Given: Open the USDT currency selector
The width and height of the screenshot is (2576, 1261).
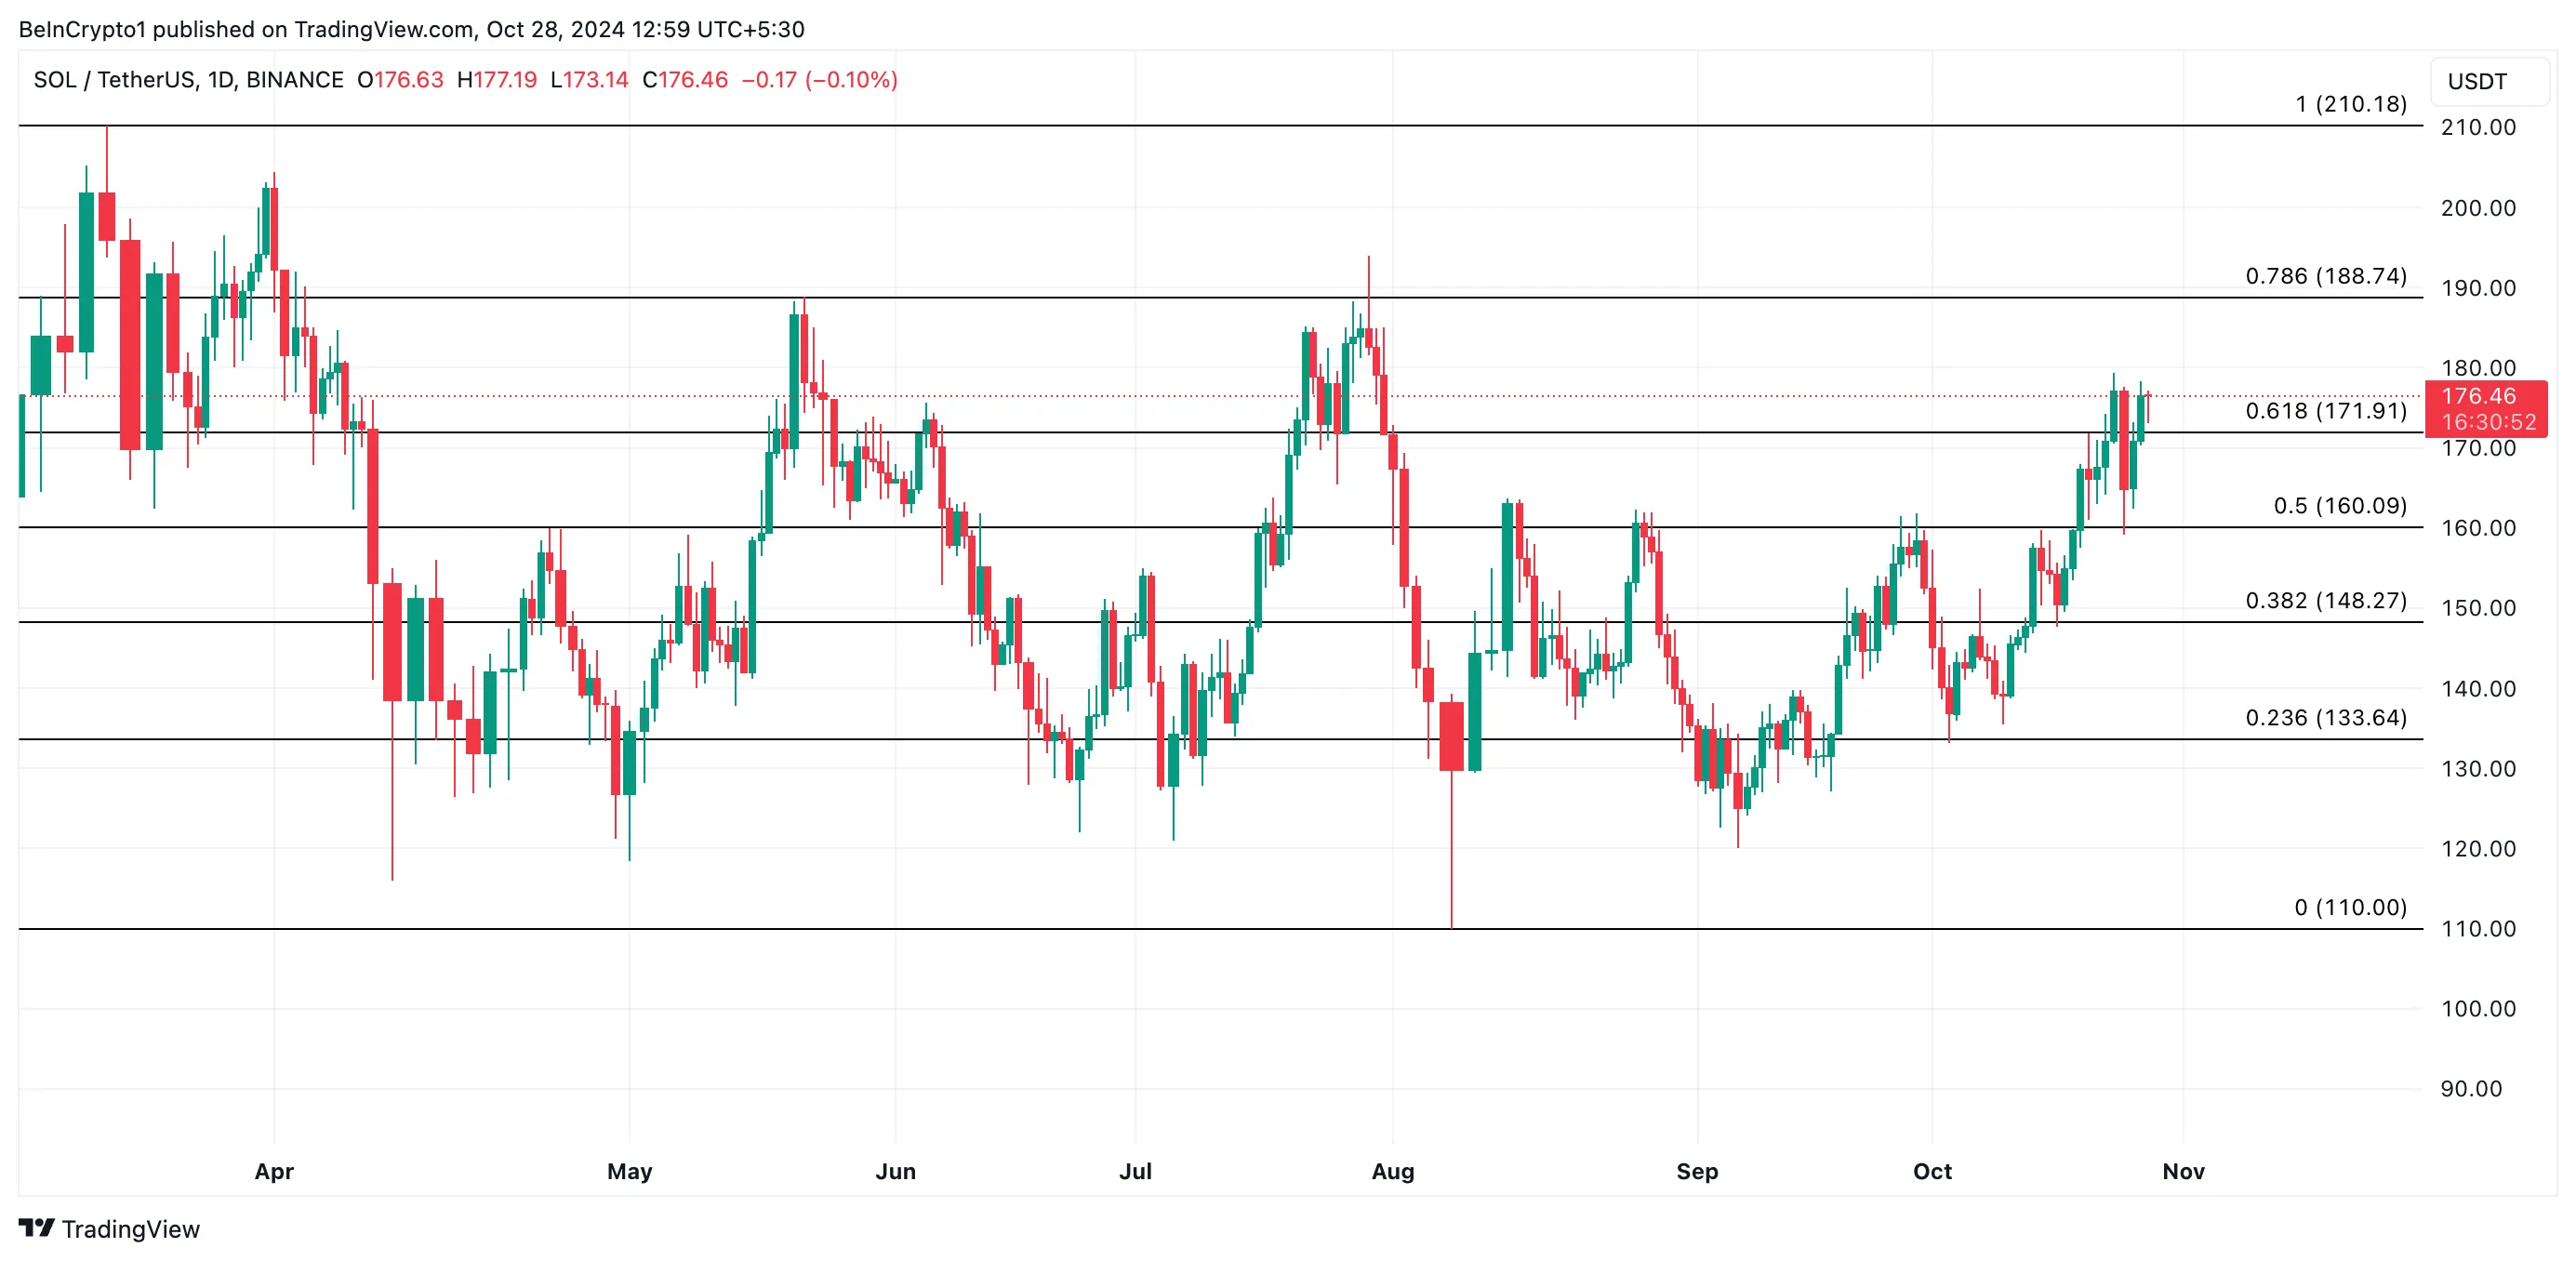Looking at the screenshot, I should [x=2489, y=82].
